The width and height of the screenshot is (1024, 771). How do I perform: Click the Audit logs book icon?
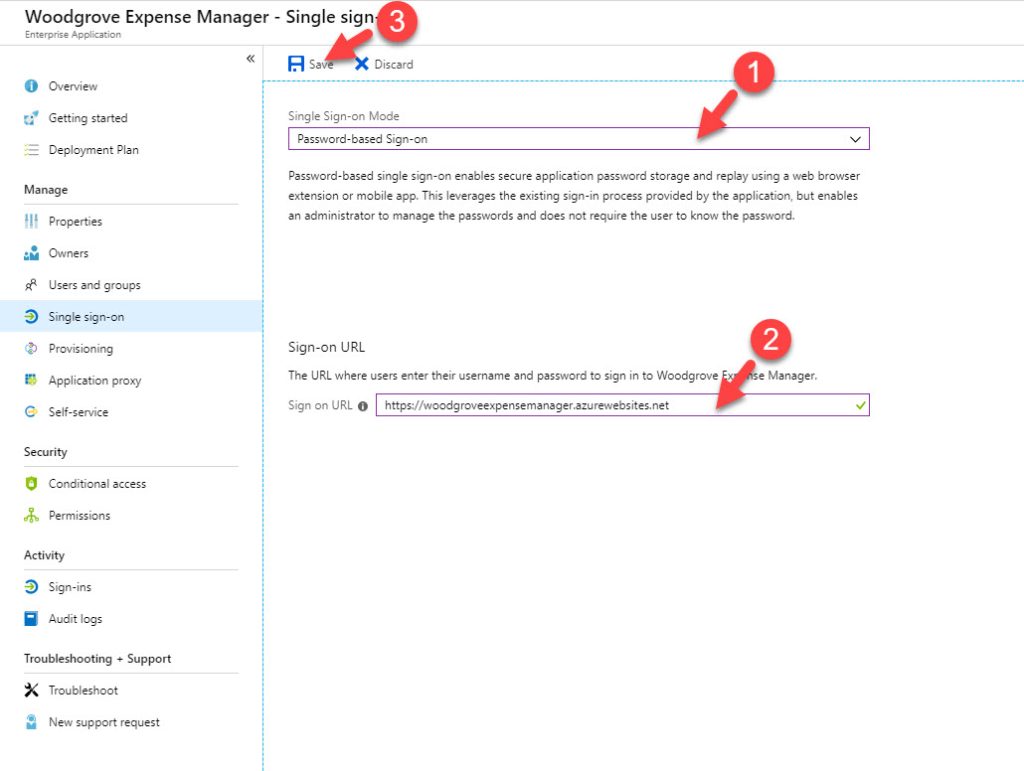pos(31,619)
